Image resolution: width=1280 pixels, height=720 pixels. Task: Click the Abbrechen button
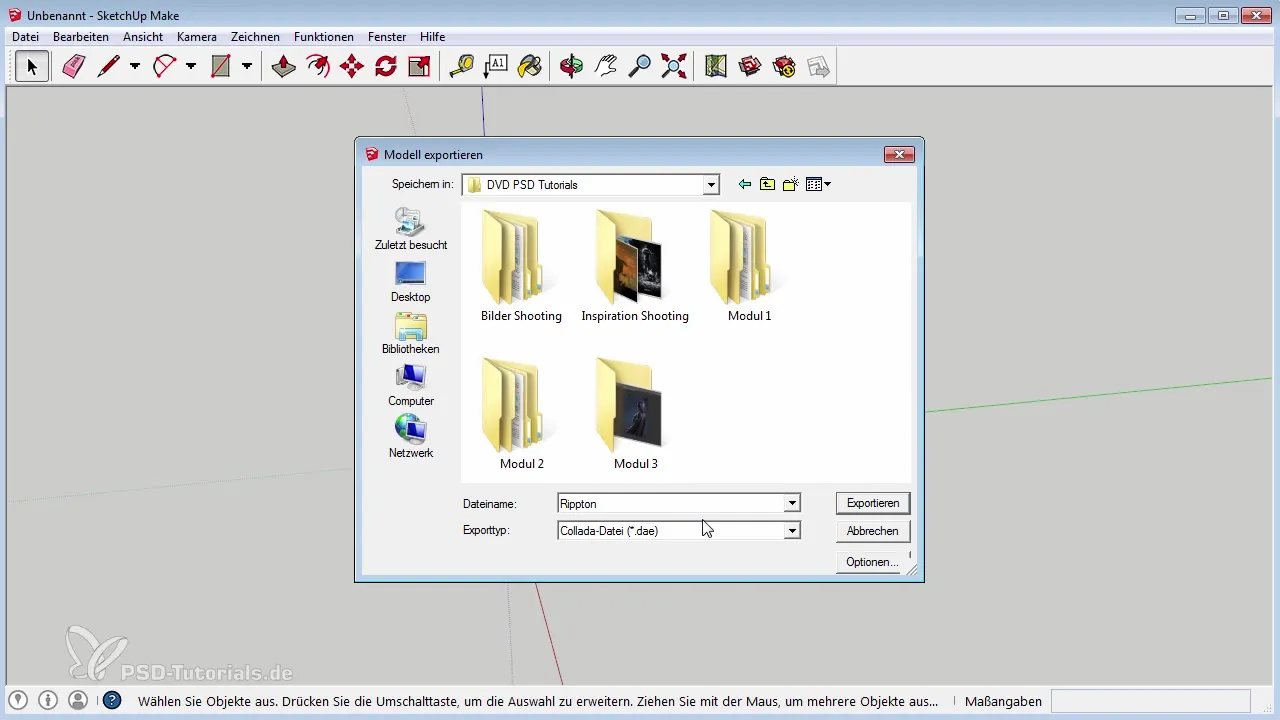point(873,531)
